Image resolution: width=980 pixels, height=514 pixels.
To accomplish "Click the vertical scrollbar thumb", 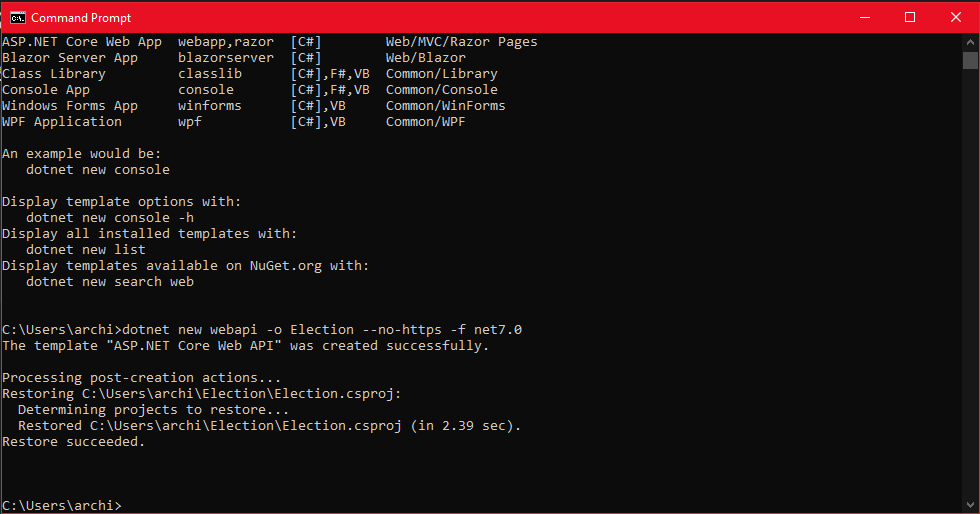I will pyautogui.click(x=970, y=61).
